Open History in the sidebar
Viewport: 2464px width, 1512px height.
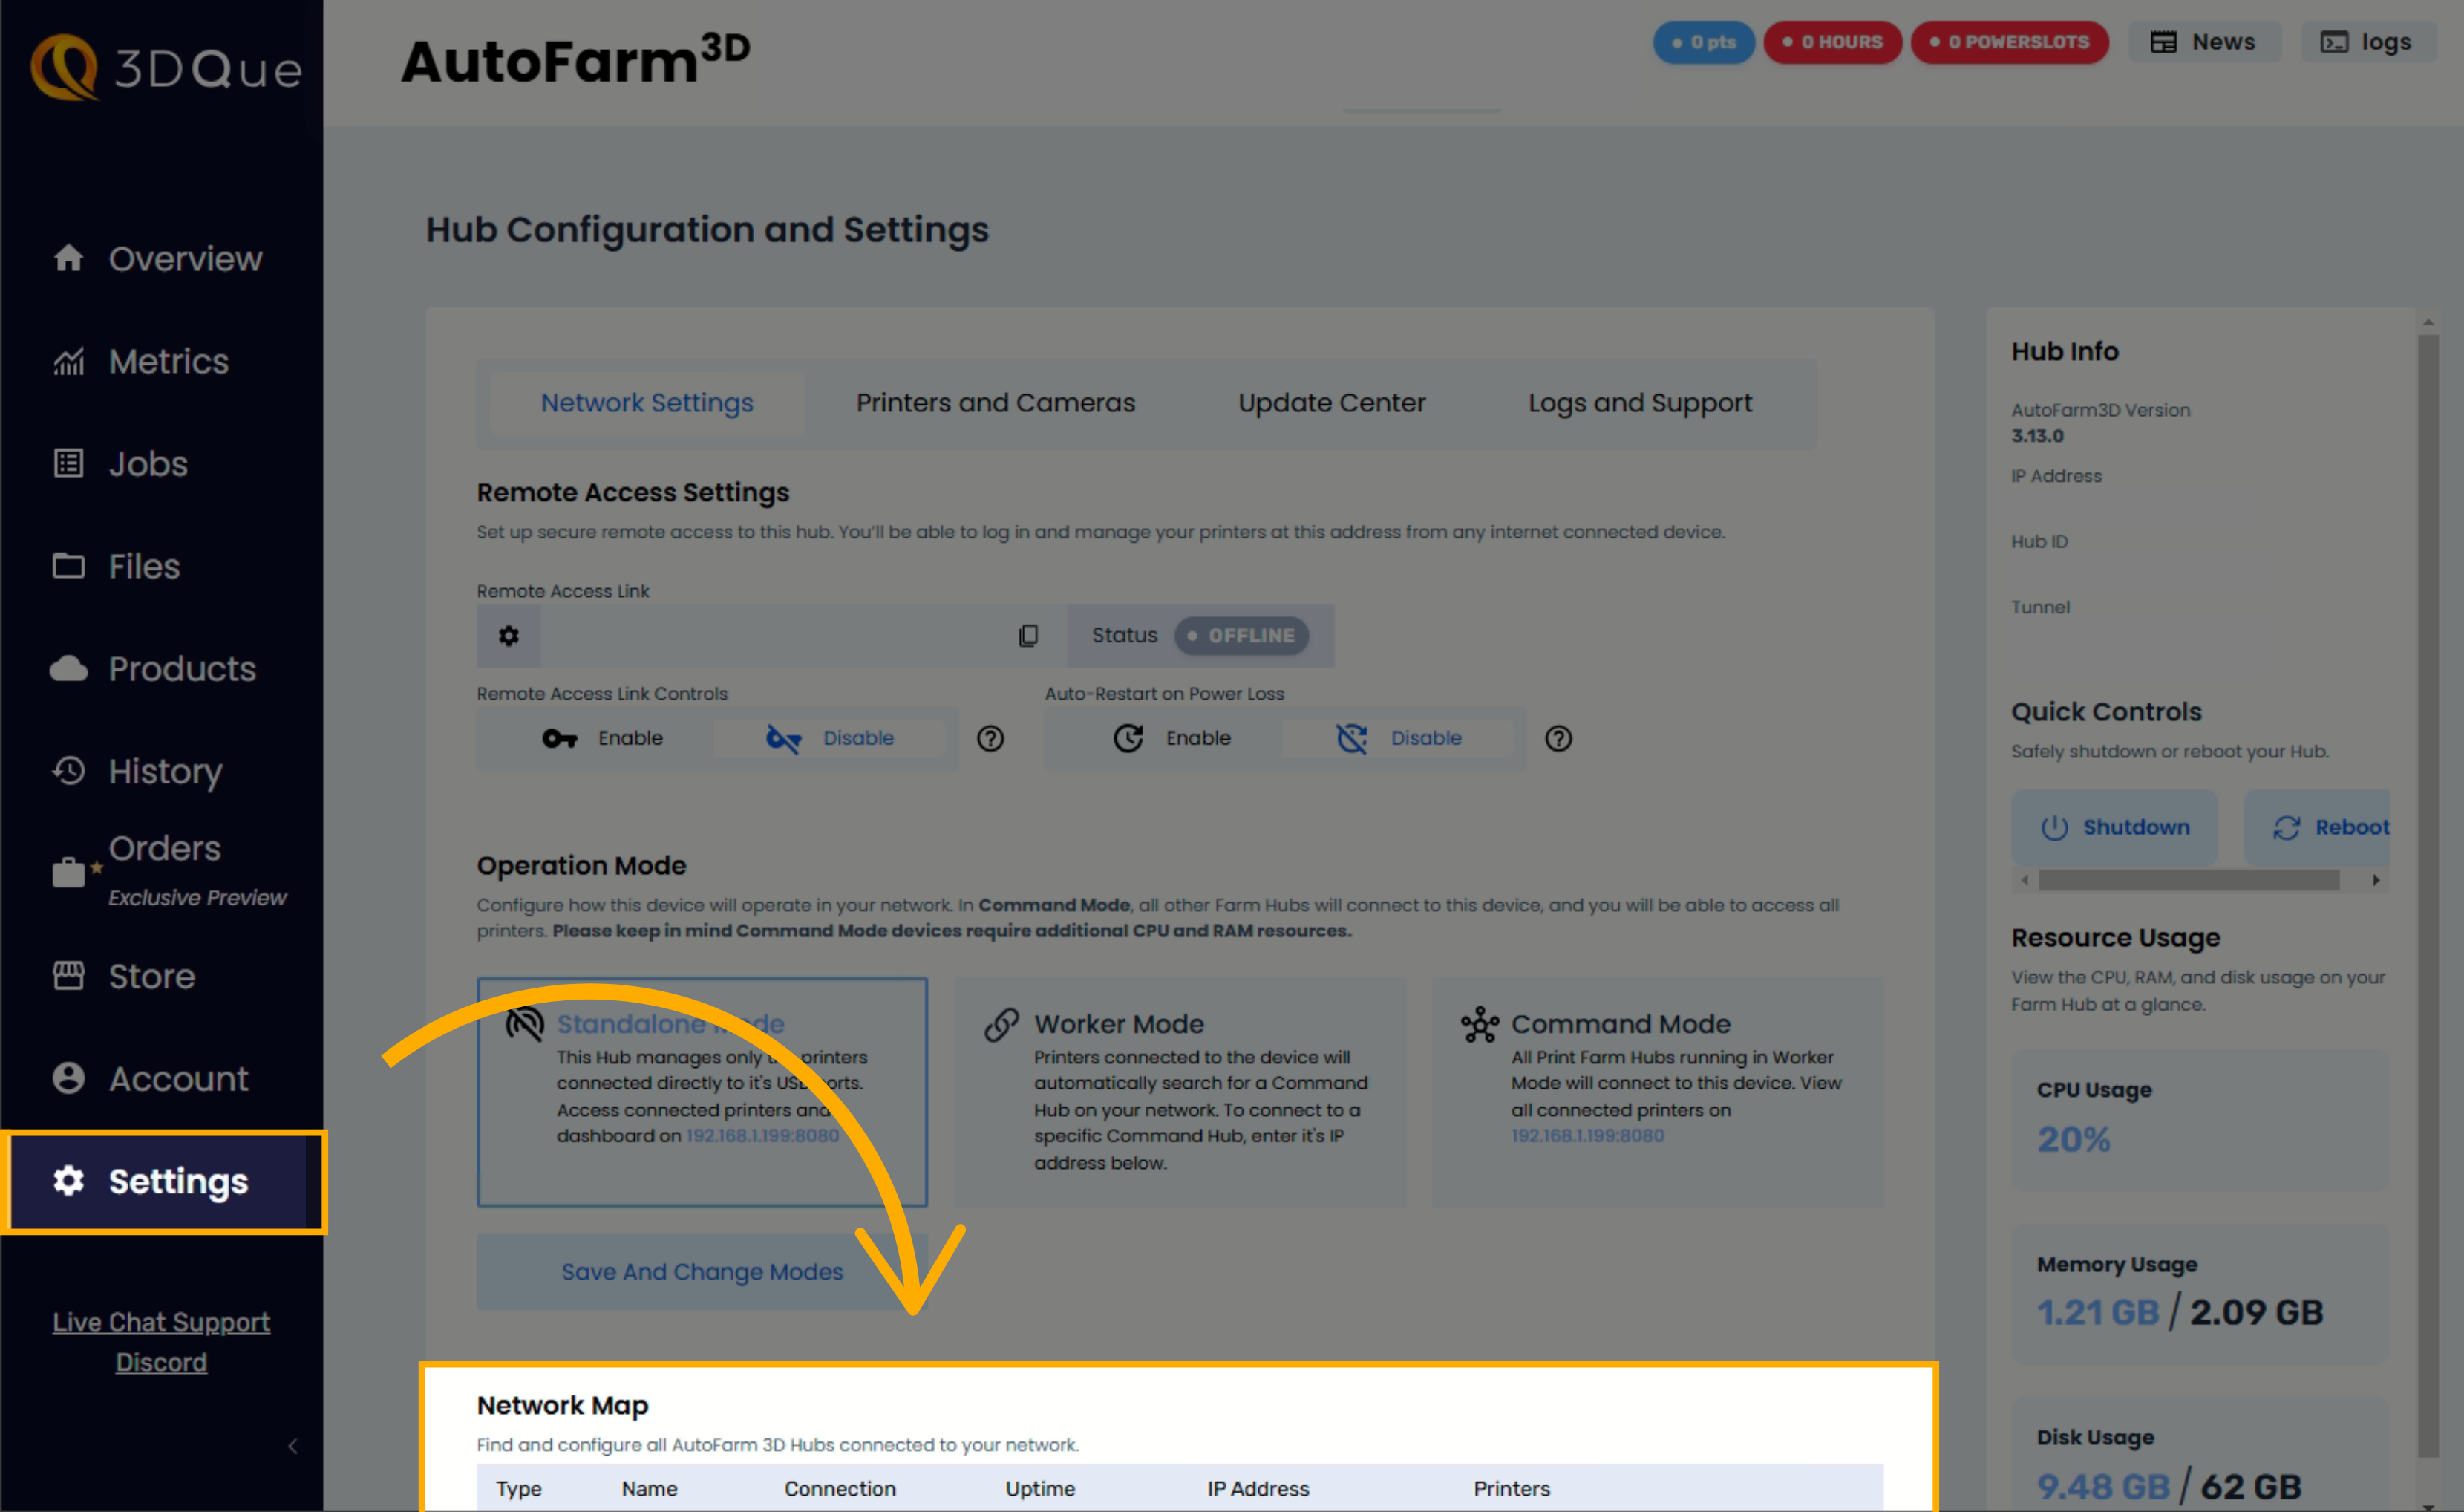click(x=165, y=771)
